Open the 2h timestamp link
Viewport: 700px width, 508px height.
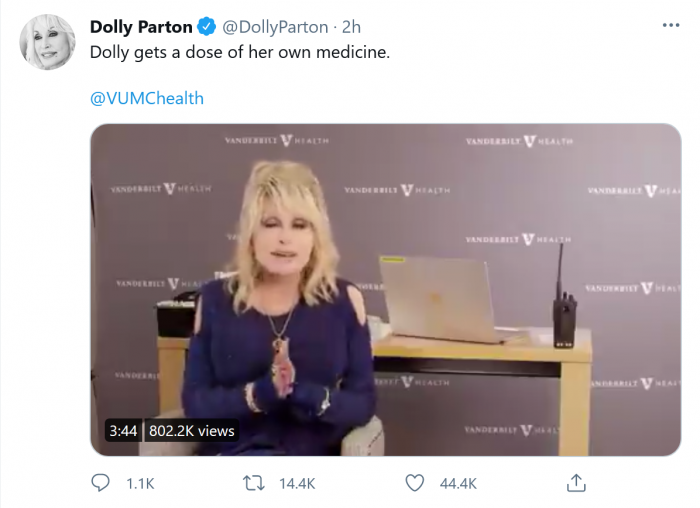(x=351, y=27)
